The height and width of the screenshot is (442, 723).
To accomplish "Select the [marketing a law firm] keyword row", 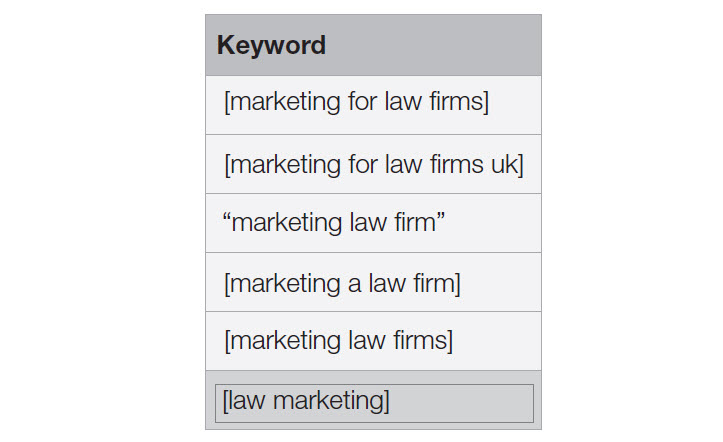I will (x=373, y=282).
